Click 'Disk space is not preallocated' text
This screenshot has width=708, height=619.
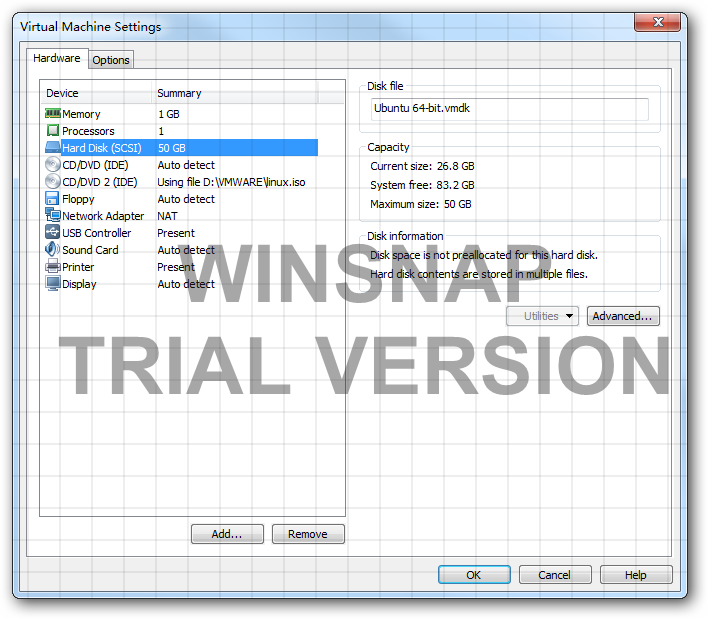pyautogui.click(x=484, y=255)
